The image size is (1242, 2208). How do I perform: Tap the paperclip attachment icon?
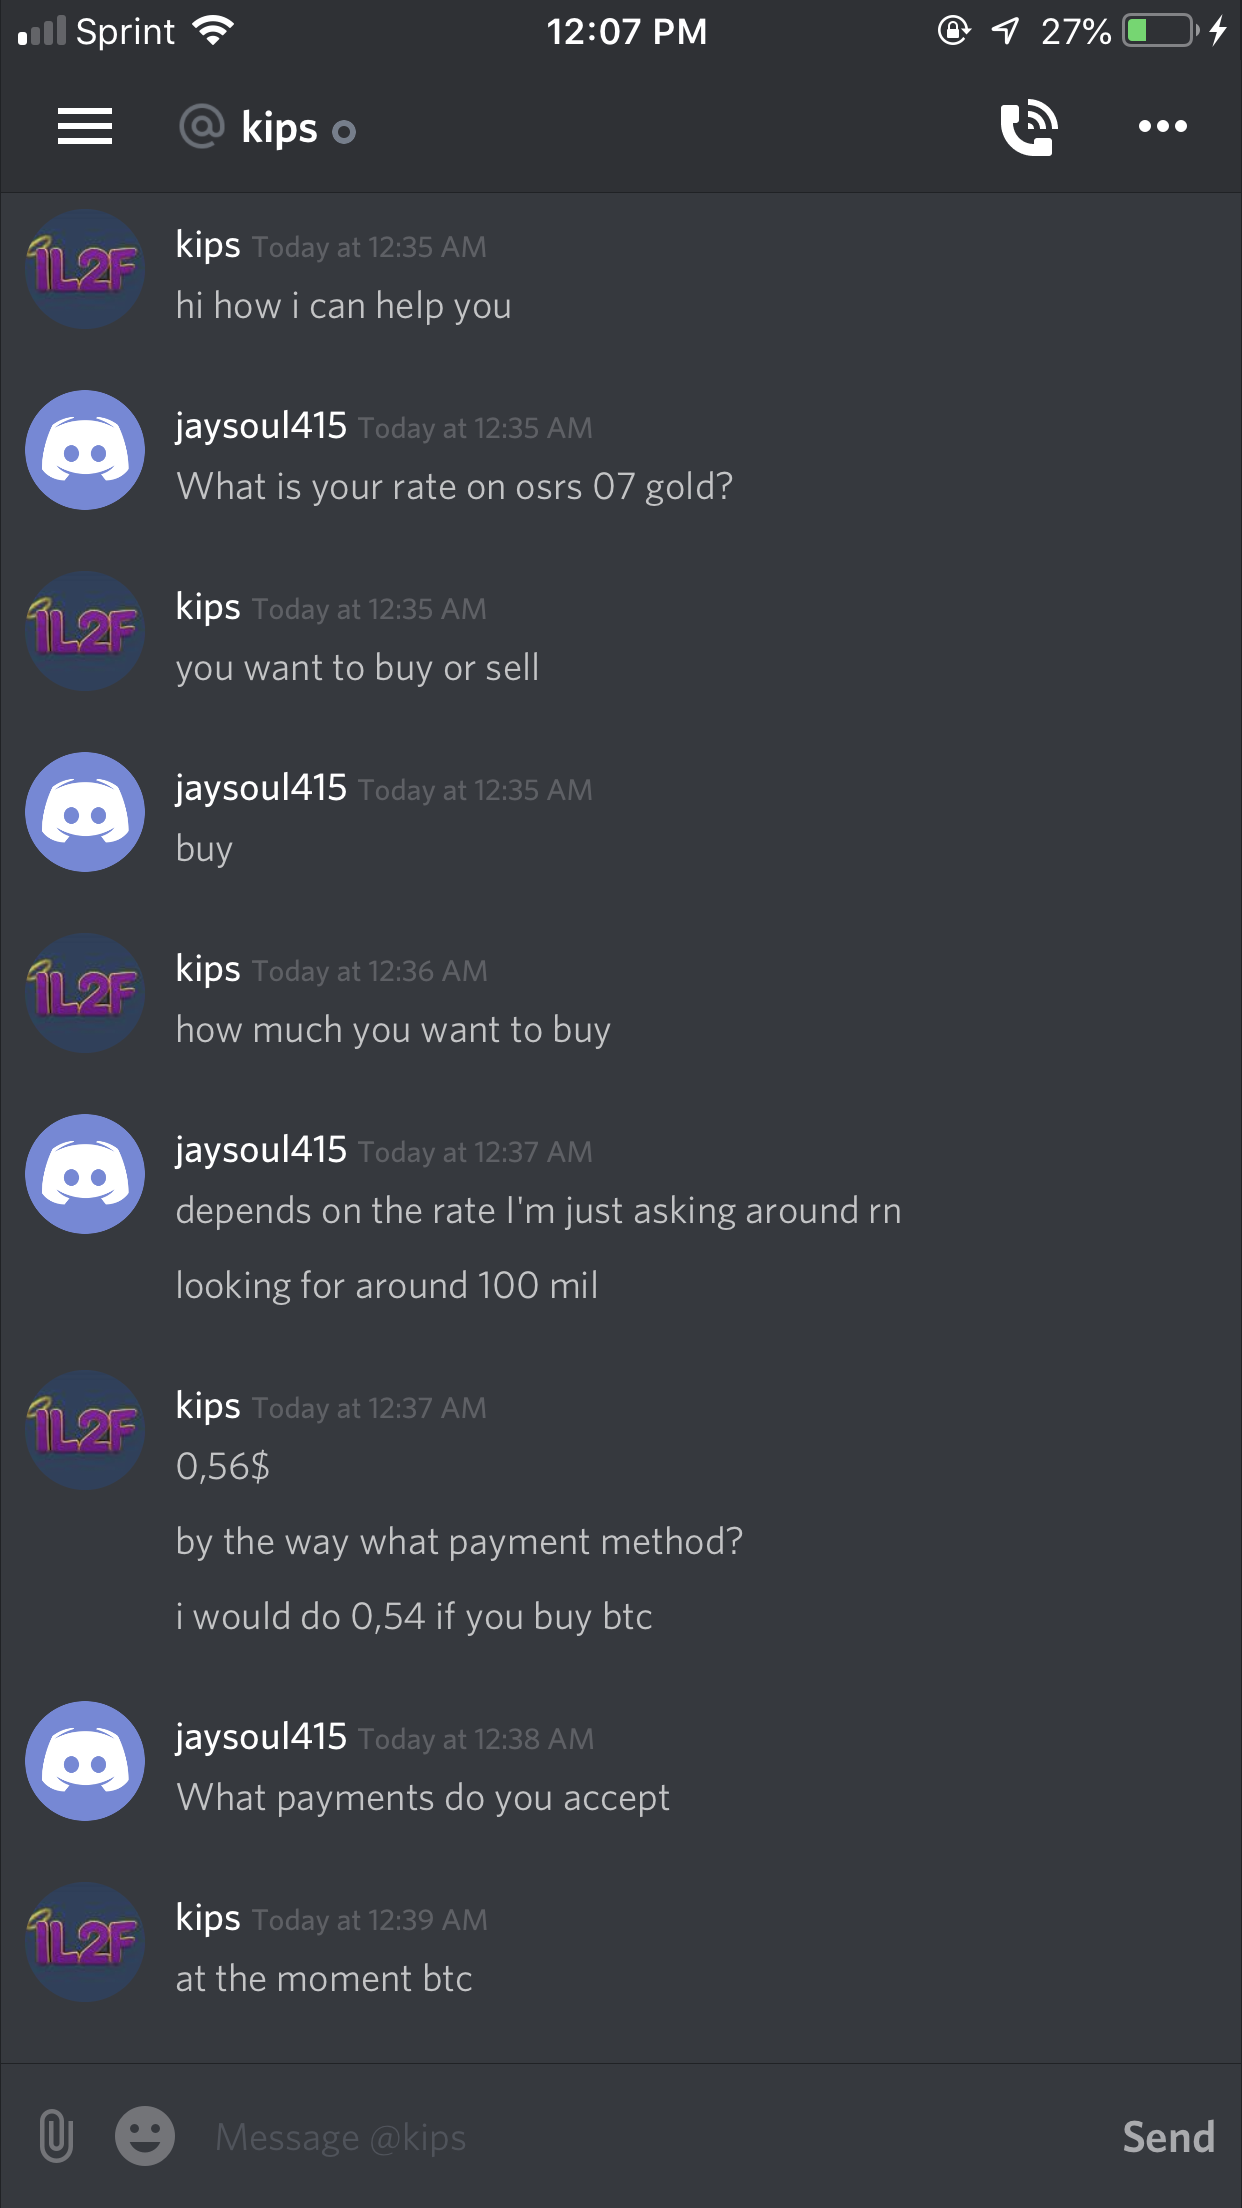[56, 2137]
